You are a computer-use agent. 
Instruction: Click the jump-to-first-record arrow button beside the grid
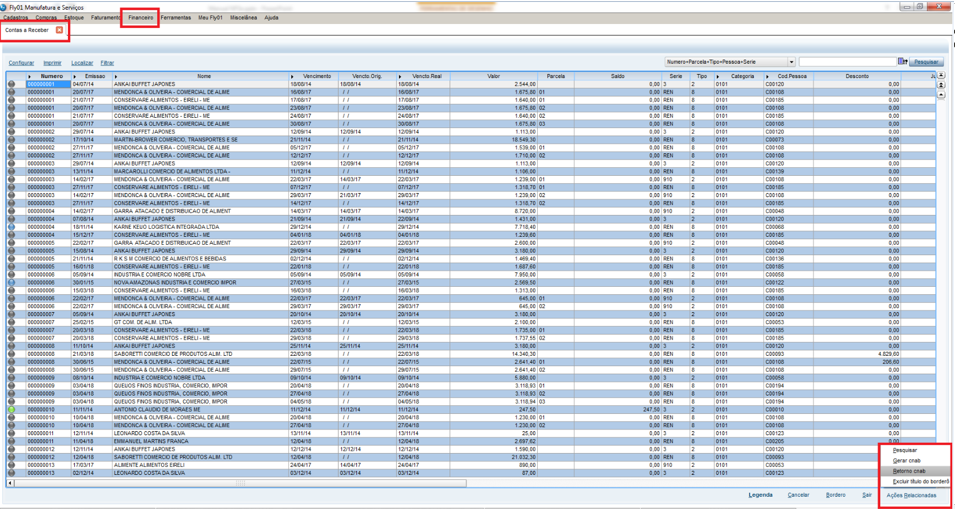pos(942,76)
